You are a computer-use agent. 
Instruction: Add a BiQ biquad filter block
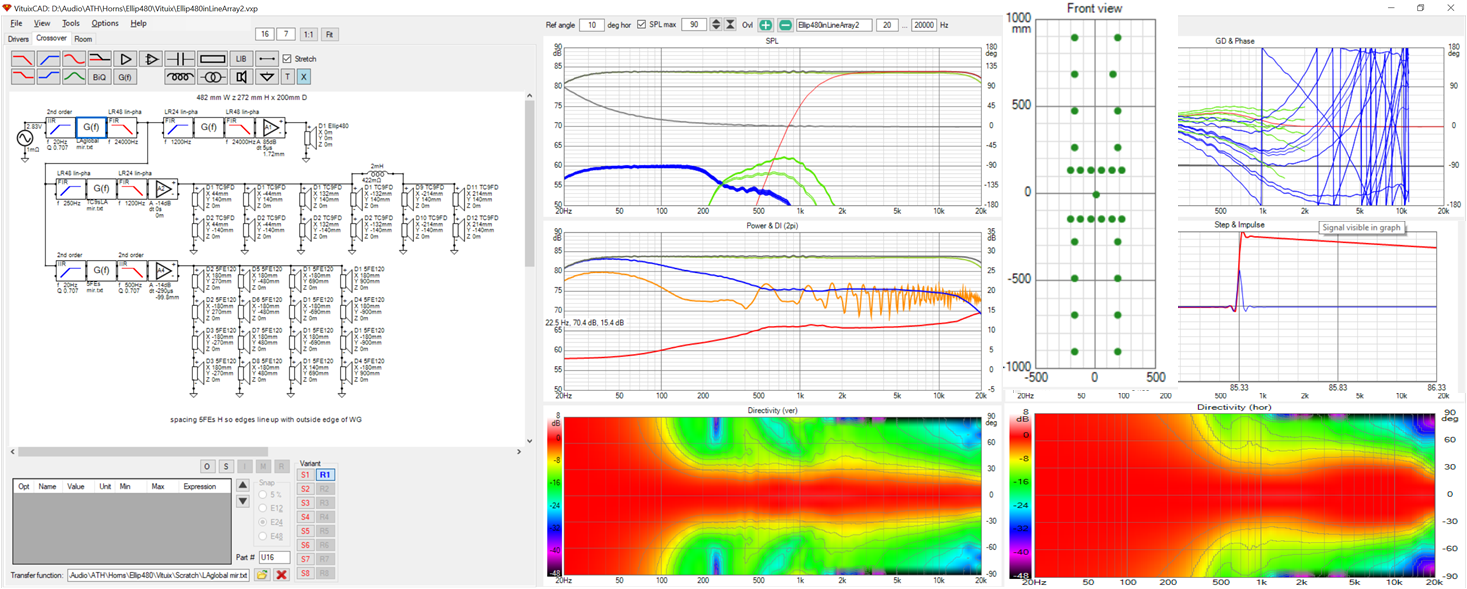click(x=100, y=76)
